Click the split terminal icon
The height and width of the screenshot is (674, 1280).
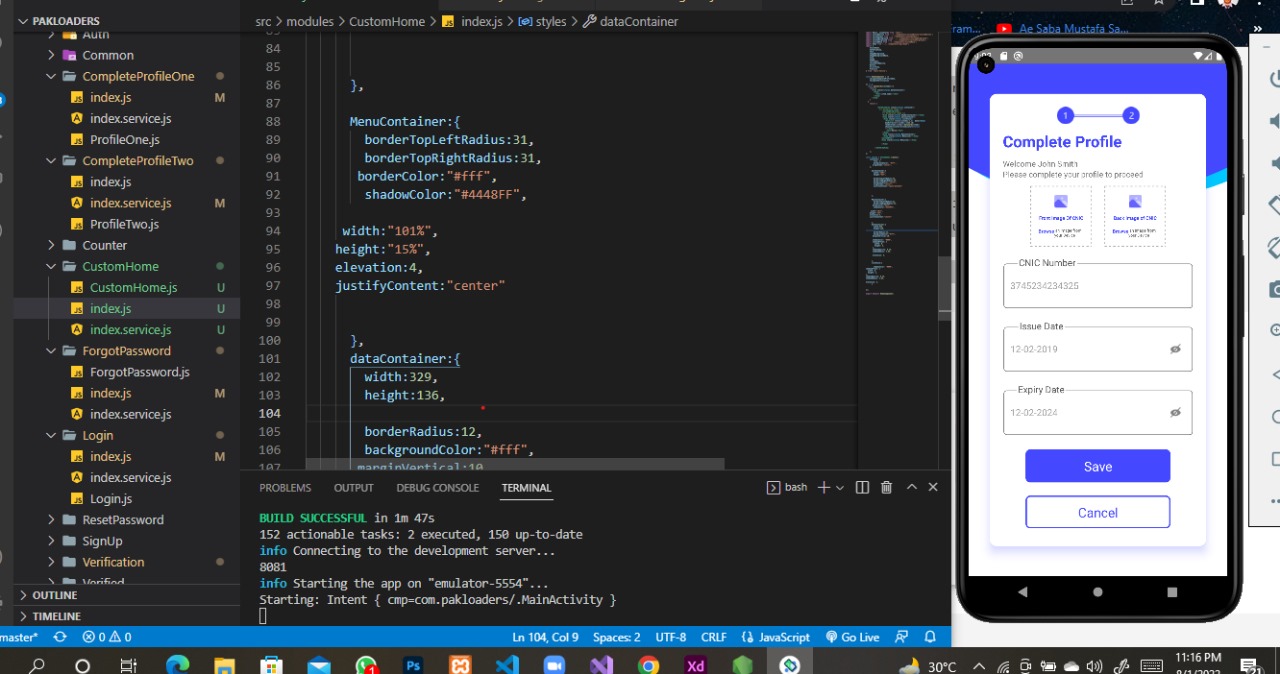[x=862, y=486]
